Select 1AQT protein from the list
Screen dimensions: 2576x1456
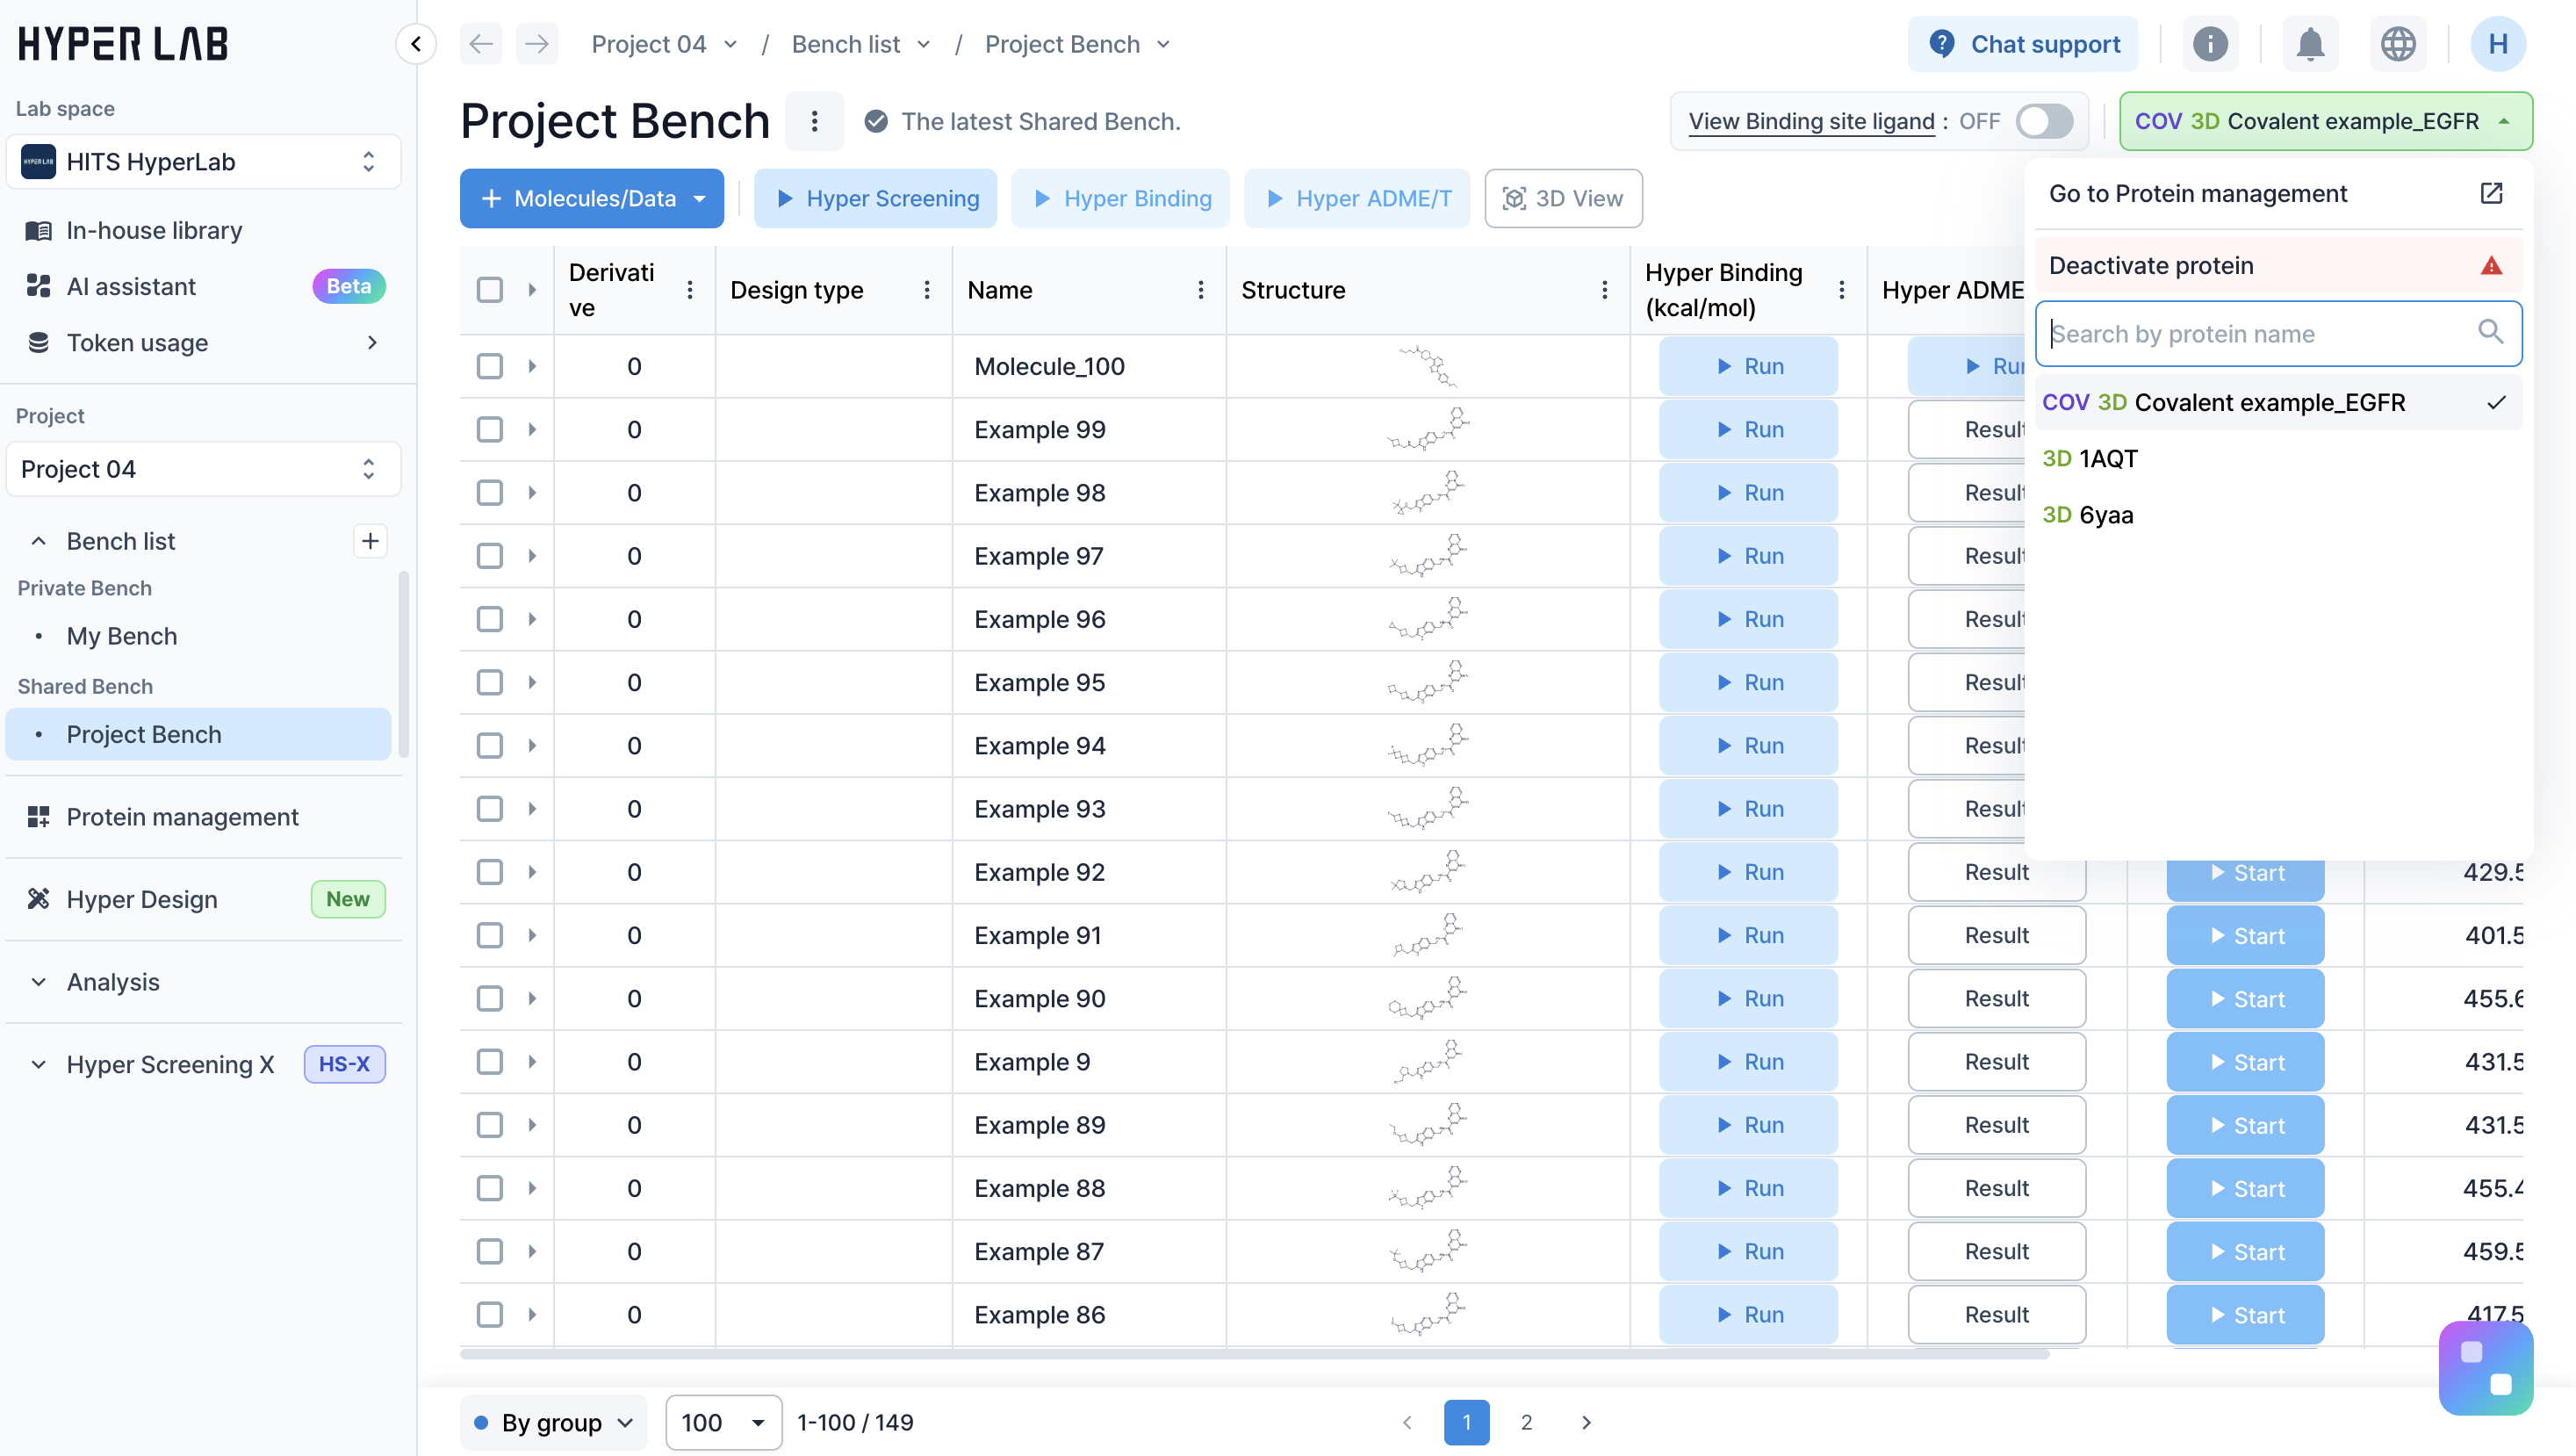2110,459
